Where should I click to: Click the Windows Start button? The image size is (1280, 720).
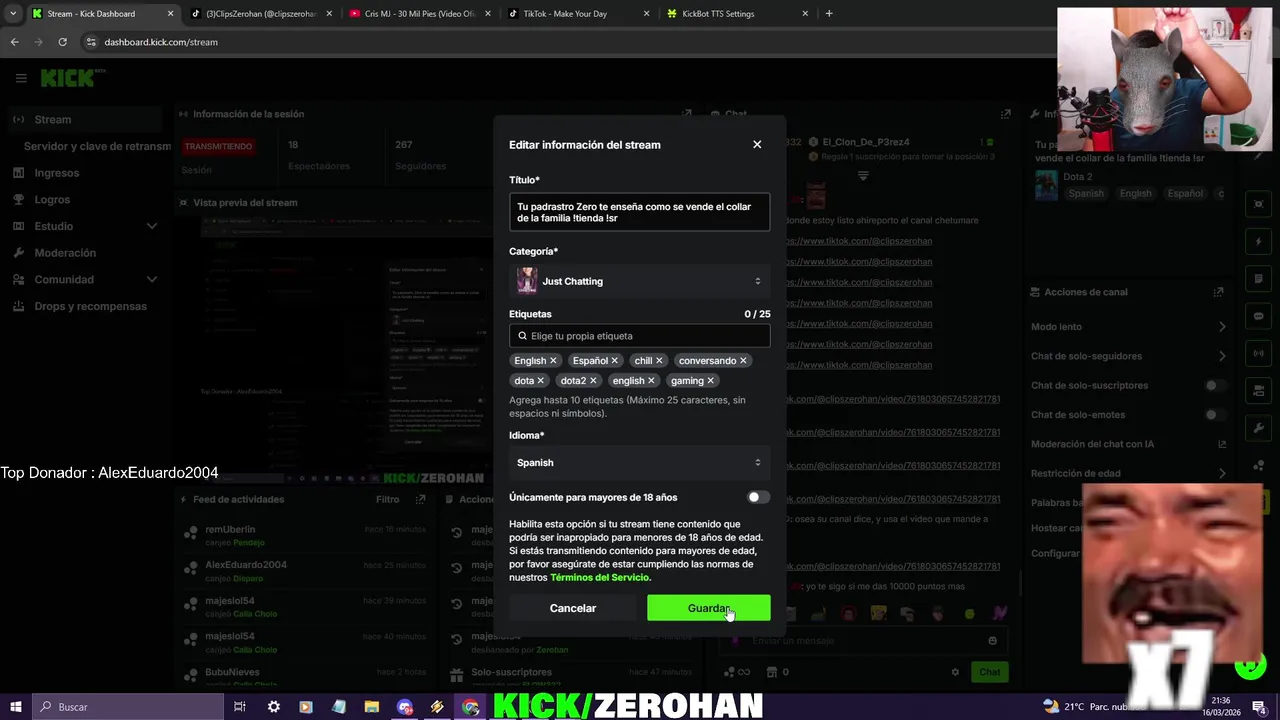tap(17, 707)
